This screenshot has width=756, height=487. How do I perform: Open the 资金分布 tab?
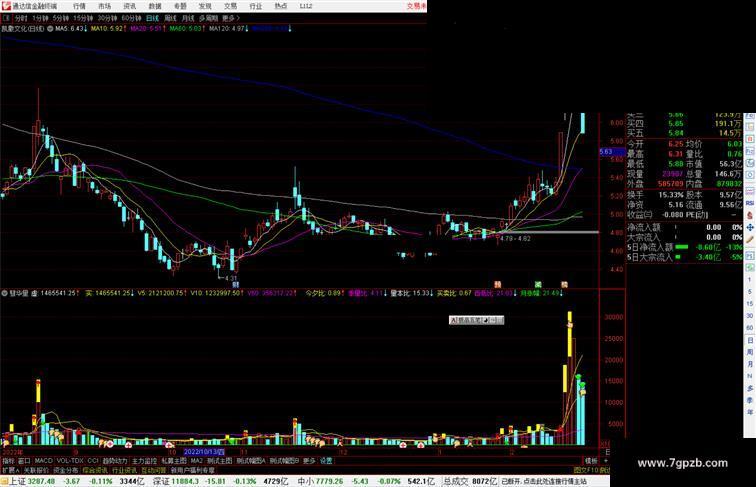66,470
